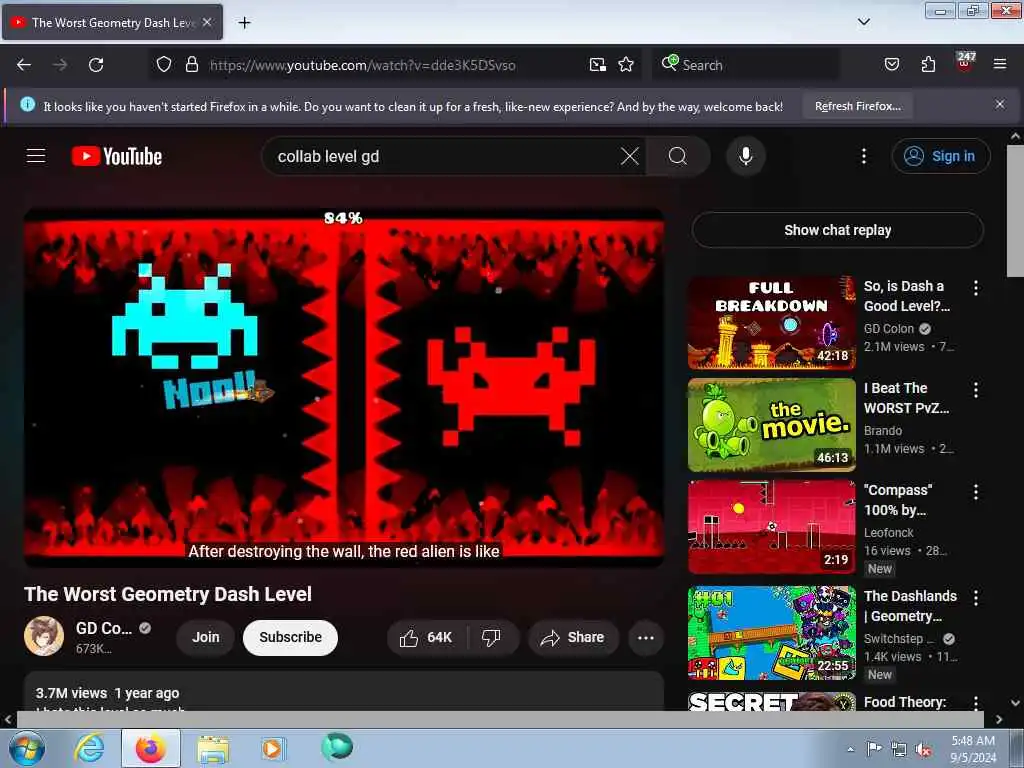
Task: View site security padlock info
Action: click(191, 65)
